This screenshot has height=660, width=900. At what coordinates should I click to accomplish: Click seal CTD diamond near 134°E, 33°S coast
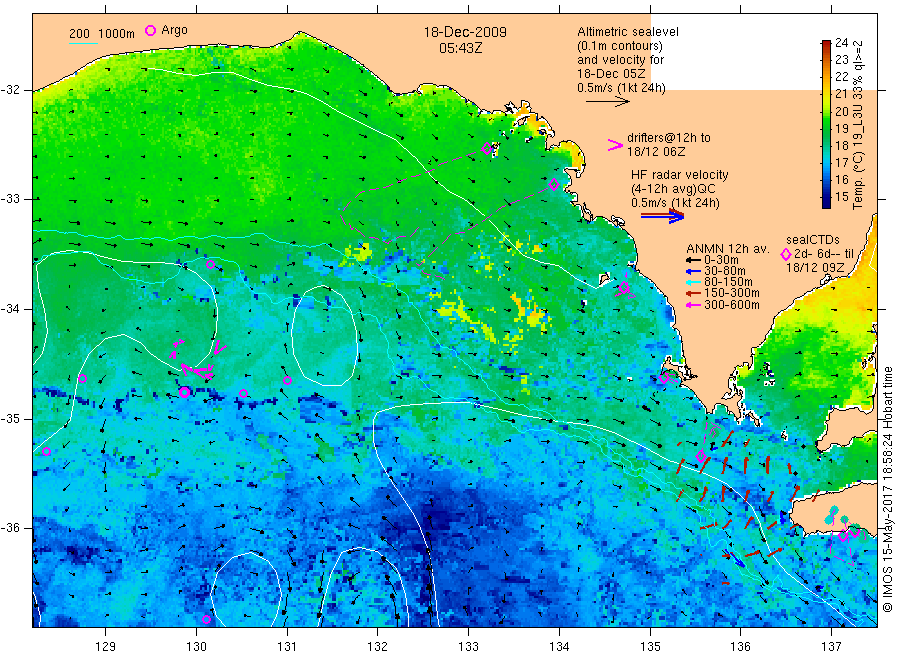pos(554,185)
